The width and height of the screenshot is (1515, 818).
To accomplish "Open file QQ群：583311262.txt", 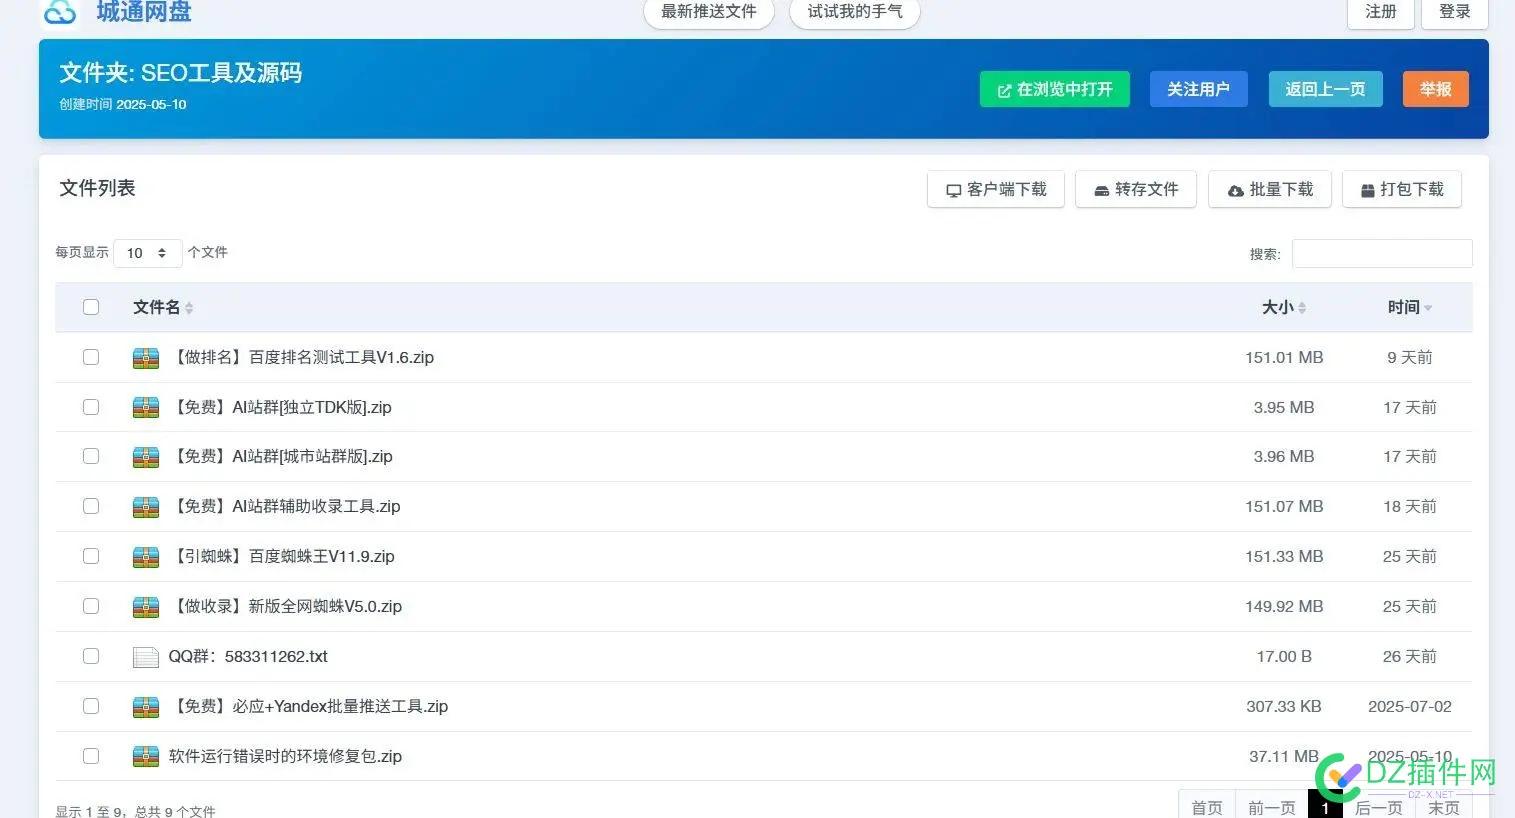I will pos(248,656).
